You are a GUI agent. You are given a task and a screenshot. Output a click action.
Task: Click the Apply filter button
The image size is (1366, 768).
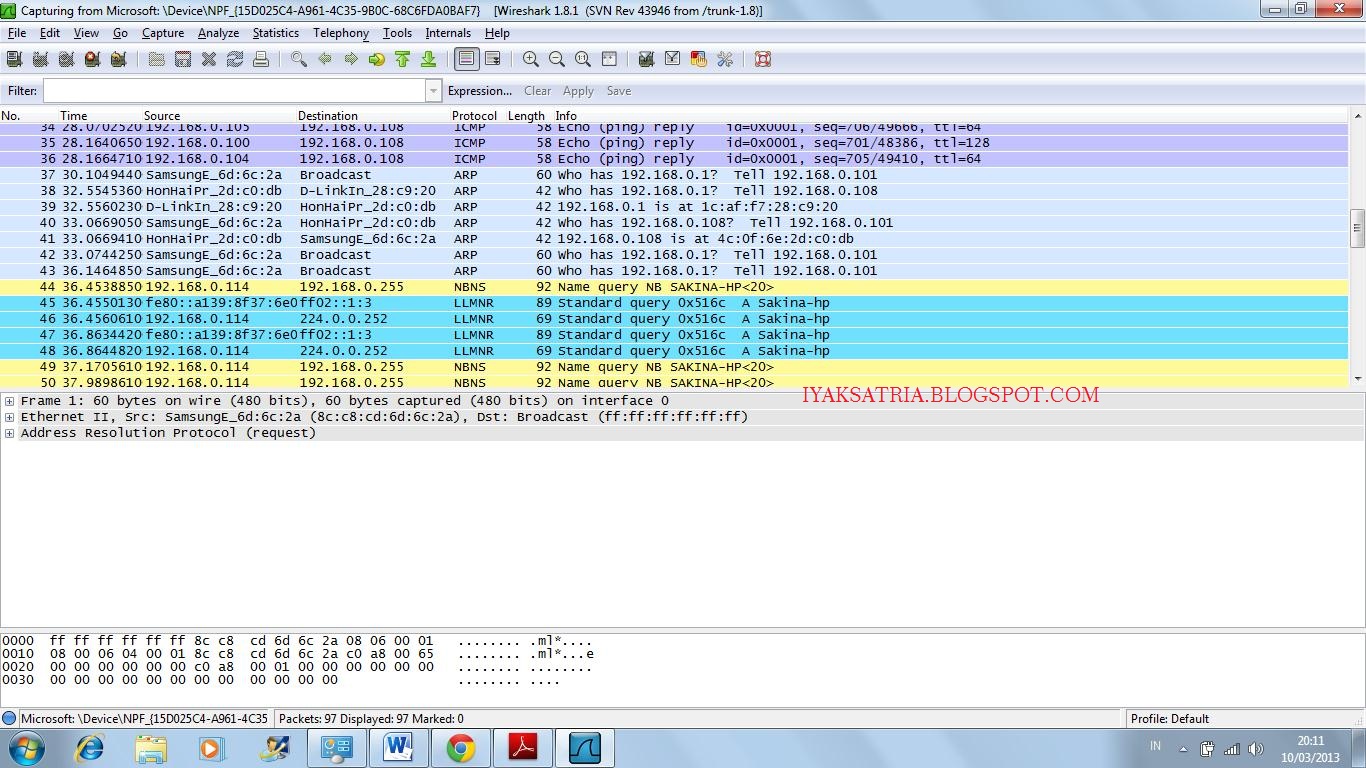click(x=578, y=91)
